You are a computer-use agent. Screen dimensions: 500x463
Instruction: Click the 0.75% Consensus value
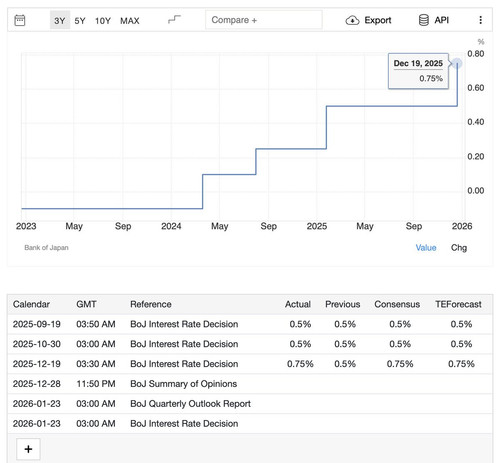pos(400,364)
